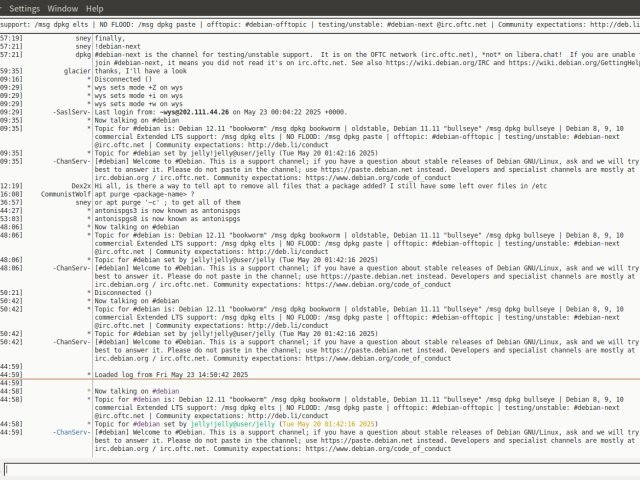Click 'wys sets mode +w on wys' line
640x480 pixels.
pos(139,104)
